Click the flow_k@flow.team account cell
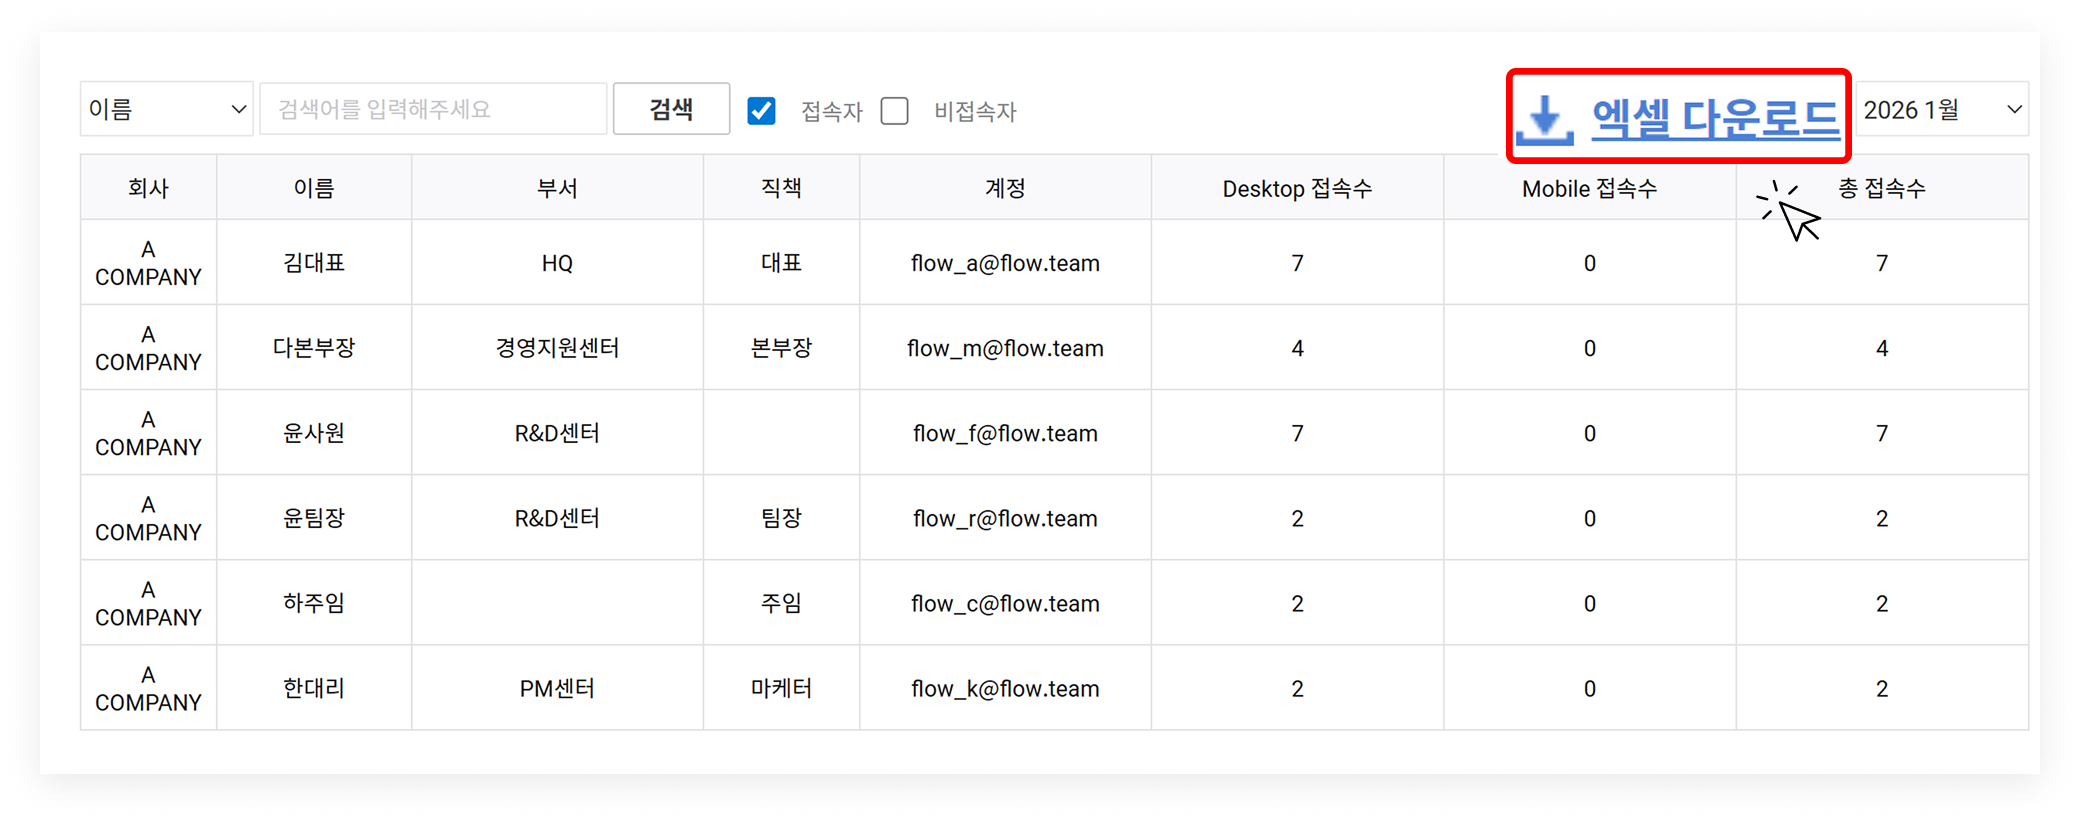The width and height of the screenshot is (2080, 822). pyautogui.click(x=1005, y=689)
